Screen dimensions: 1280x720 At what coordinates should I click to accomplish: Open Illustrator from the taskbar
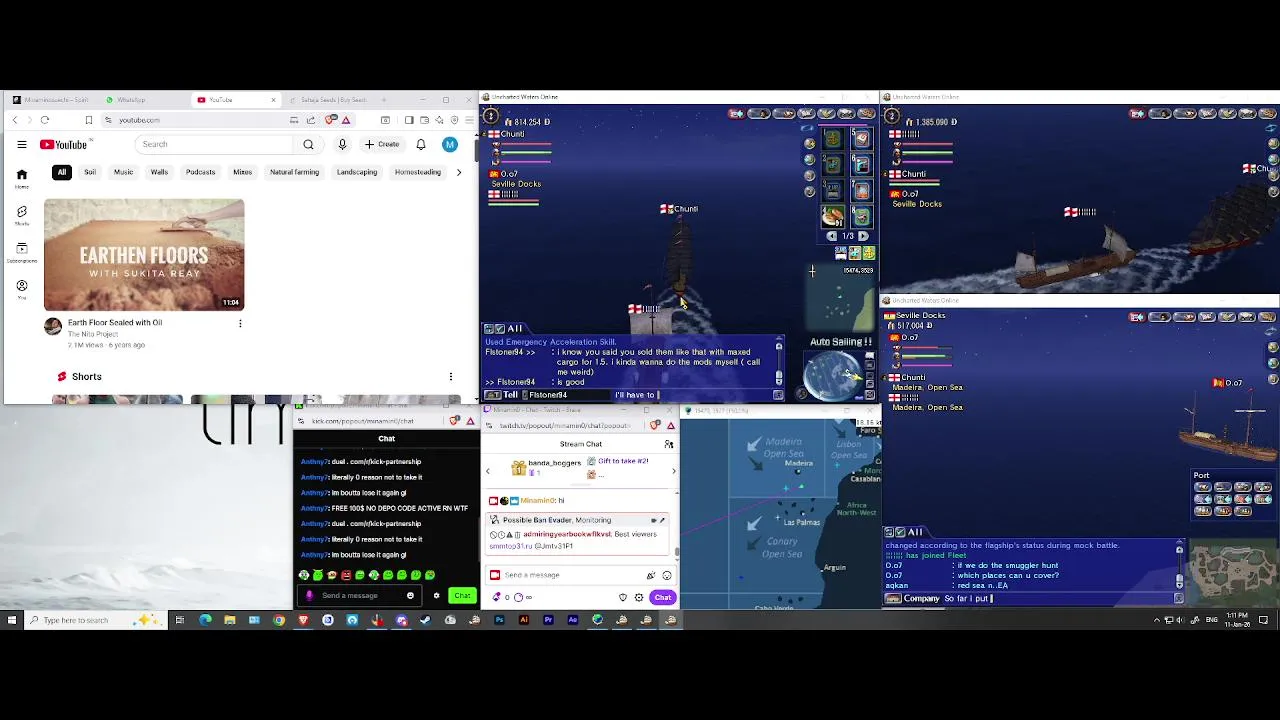(524, 620)
